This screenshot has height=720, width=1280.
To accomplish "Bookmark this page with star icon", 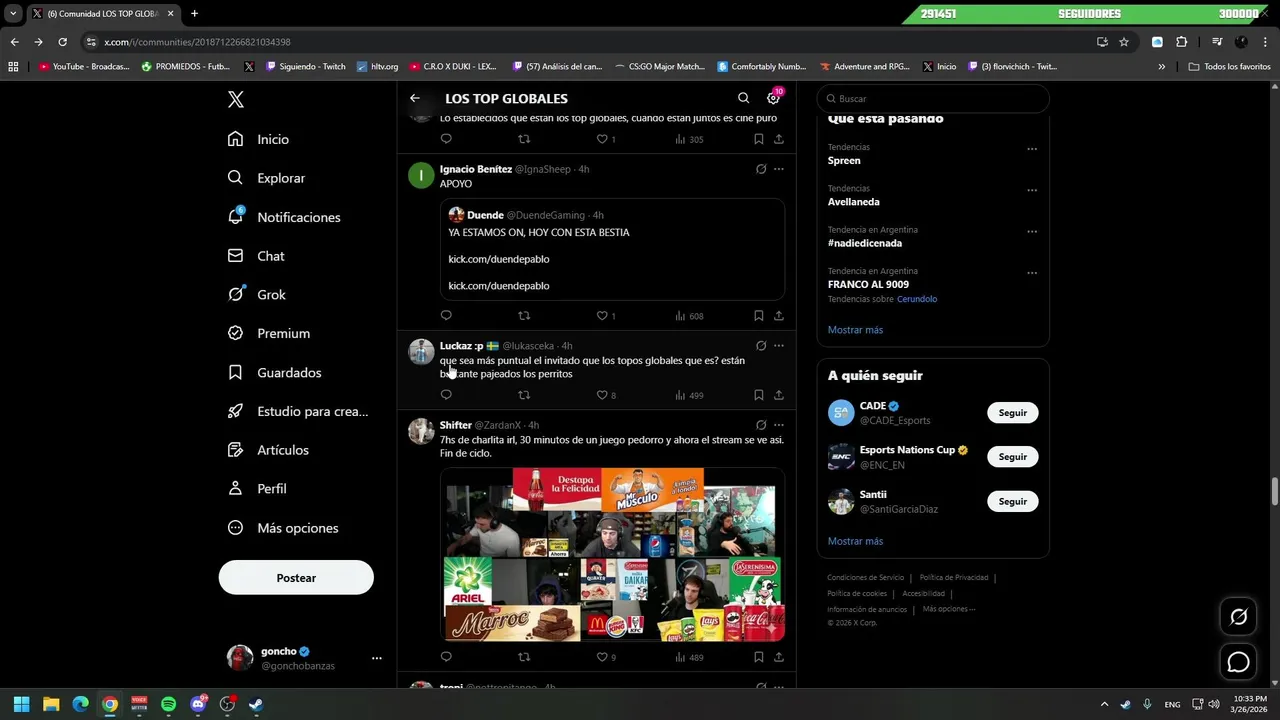I will 1124,42.
